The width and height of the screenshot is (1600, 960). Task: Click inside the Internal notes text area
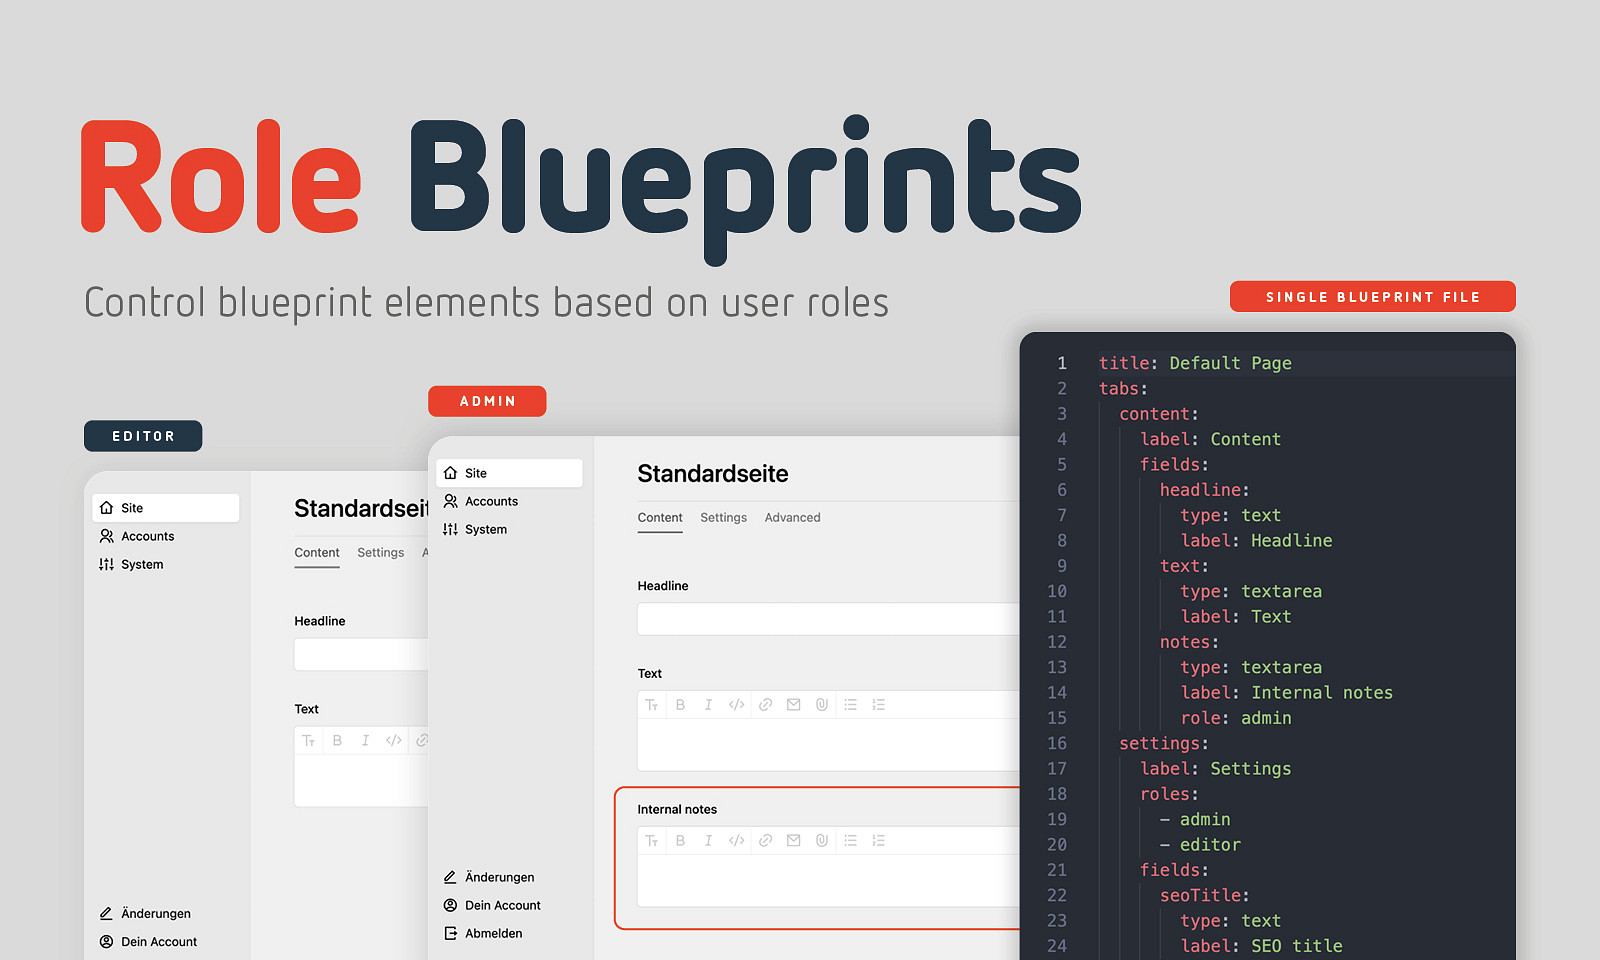point(827,881)
